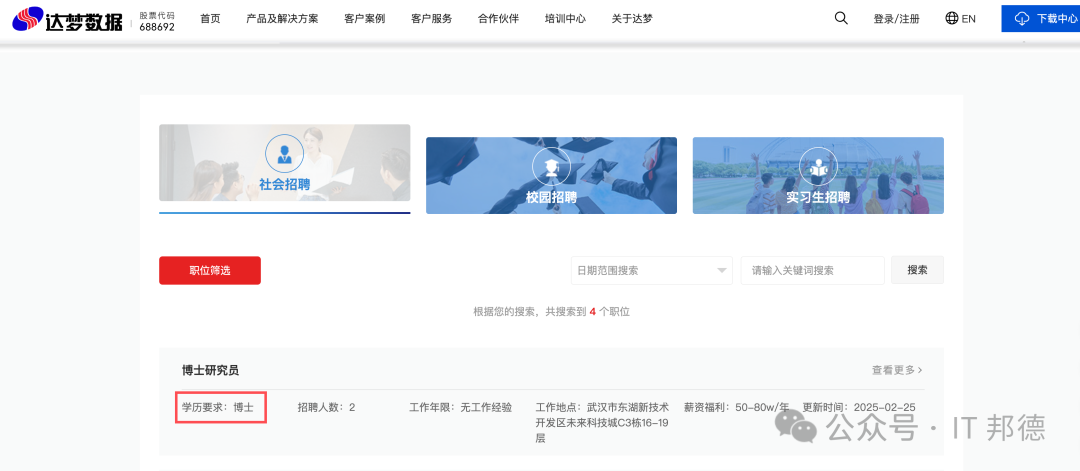
Task: Click the red 职位筛选 button
Action: coord(210,271)
